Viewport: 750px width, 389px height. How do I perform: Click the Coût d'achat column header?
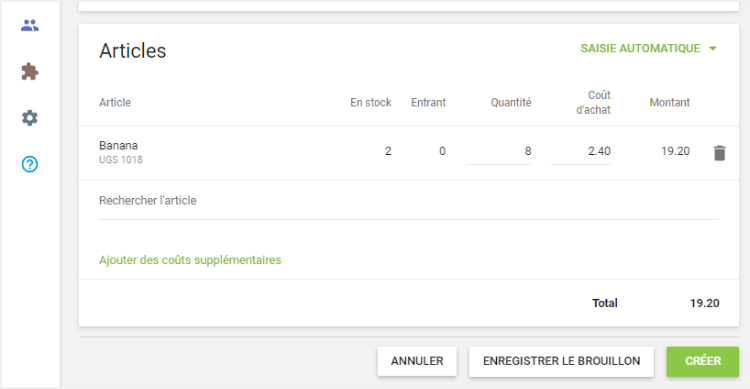(593, 102)
